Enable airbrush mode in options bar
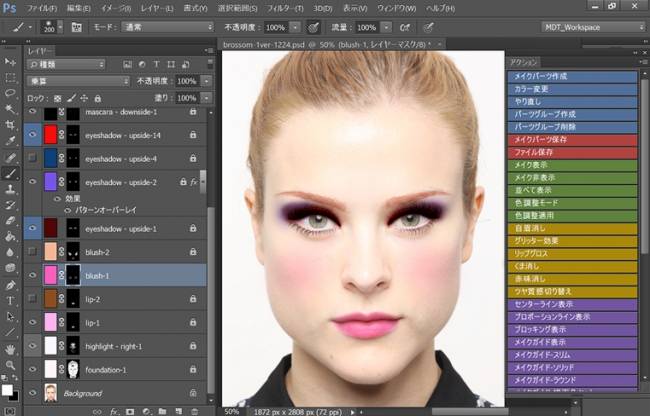650x416 pixels. (405, 27)
